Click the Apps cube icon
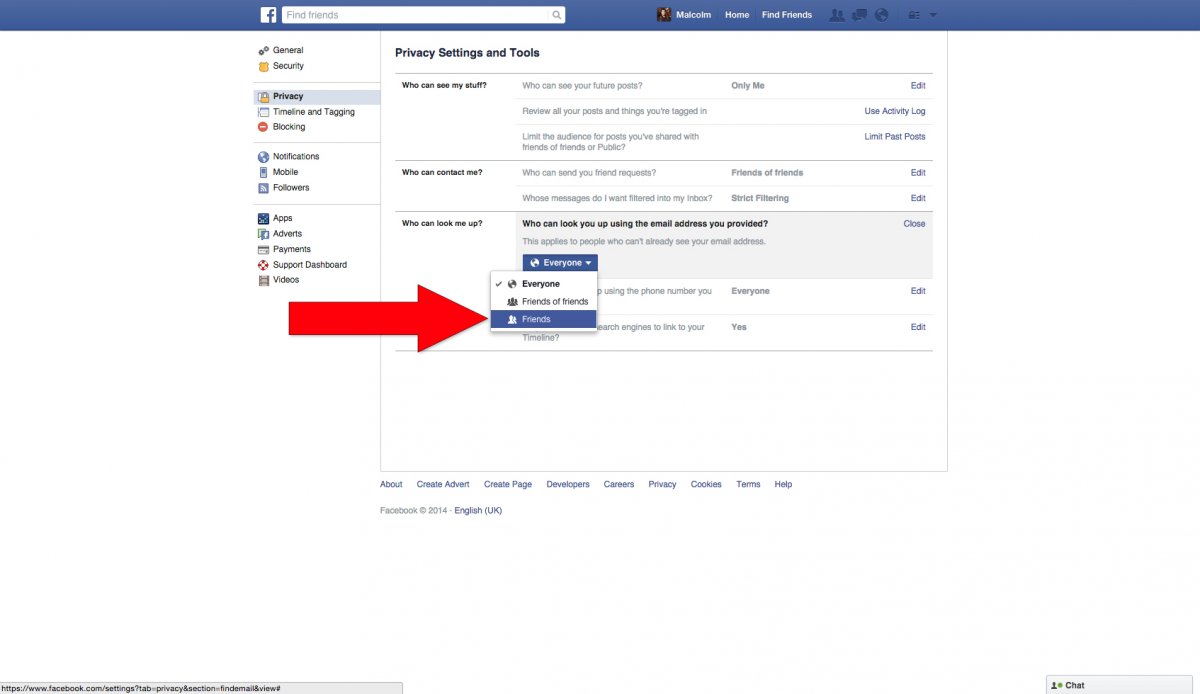The width and height of the screenshot is (1200, 694). 263,218
